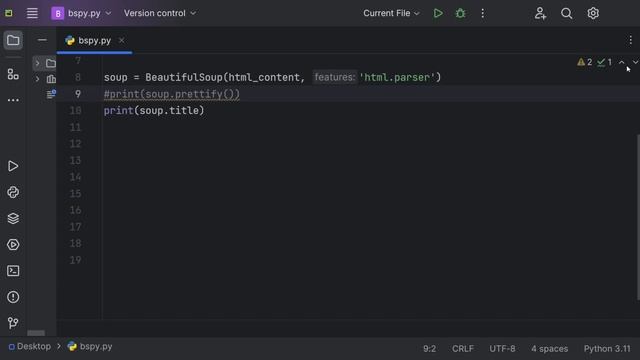
Task: Expand the project folder tree node
Action: coord(38,63)
